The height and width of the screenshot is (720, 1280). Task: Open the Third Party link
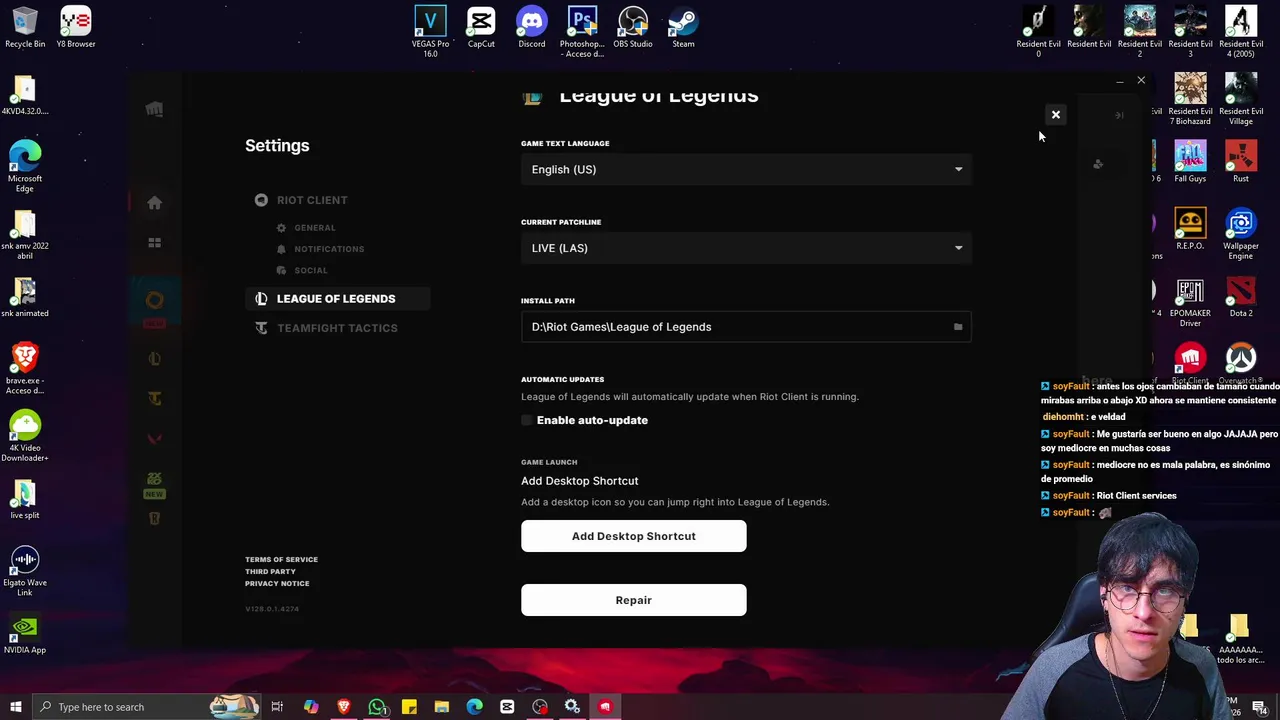270,572
